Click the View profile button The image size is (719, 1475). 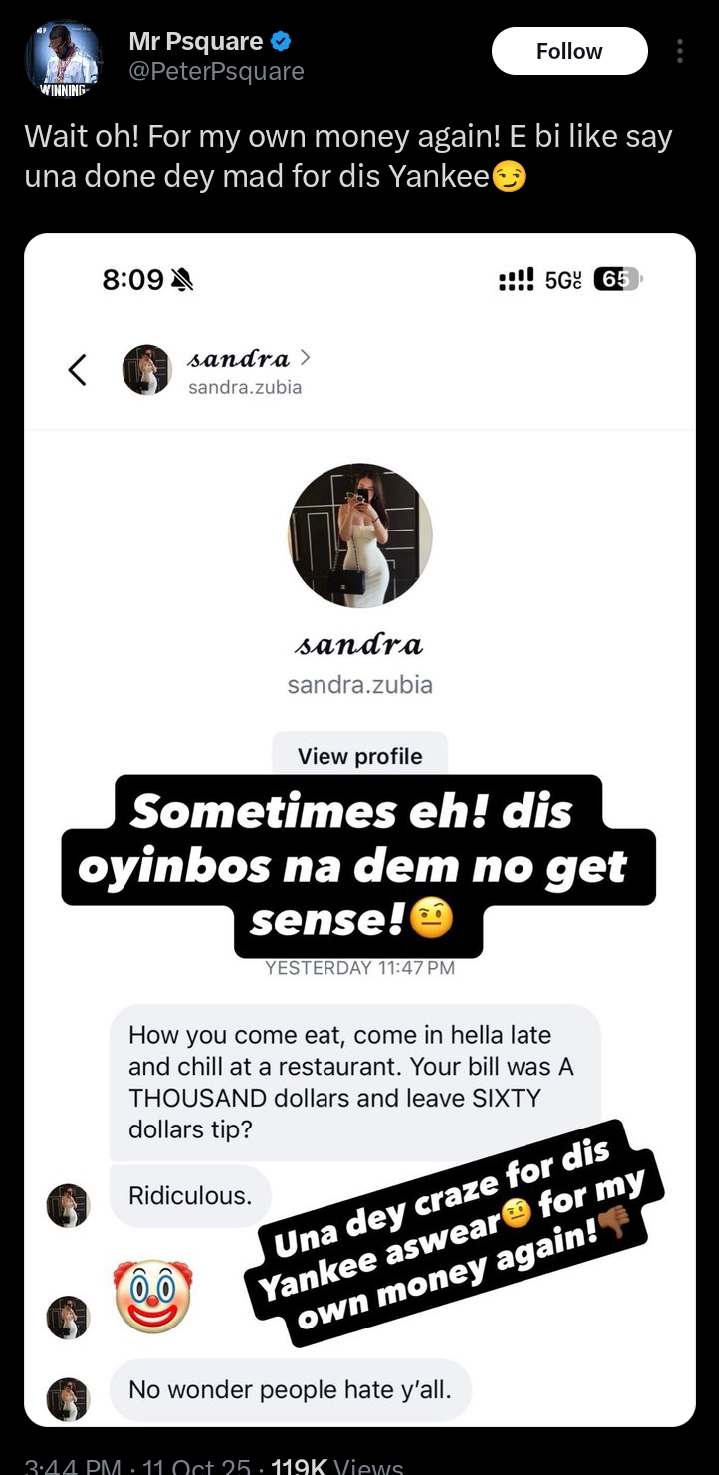(x=360, y=756)
